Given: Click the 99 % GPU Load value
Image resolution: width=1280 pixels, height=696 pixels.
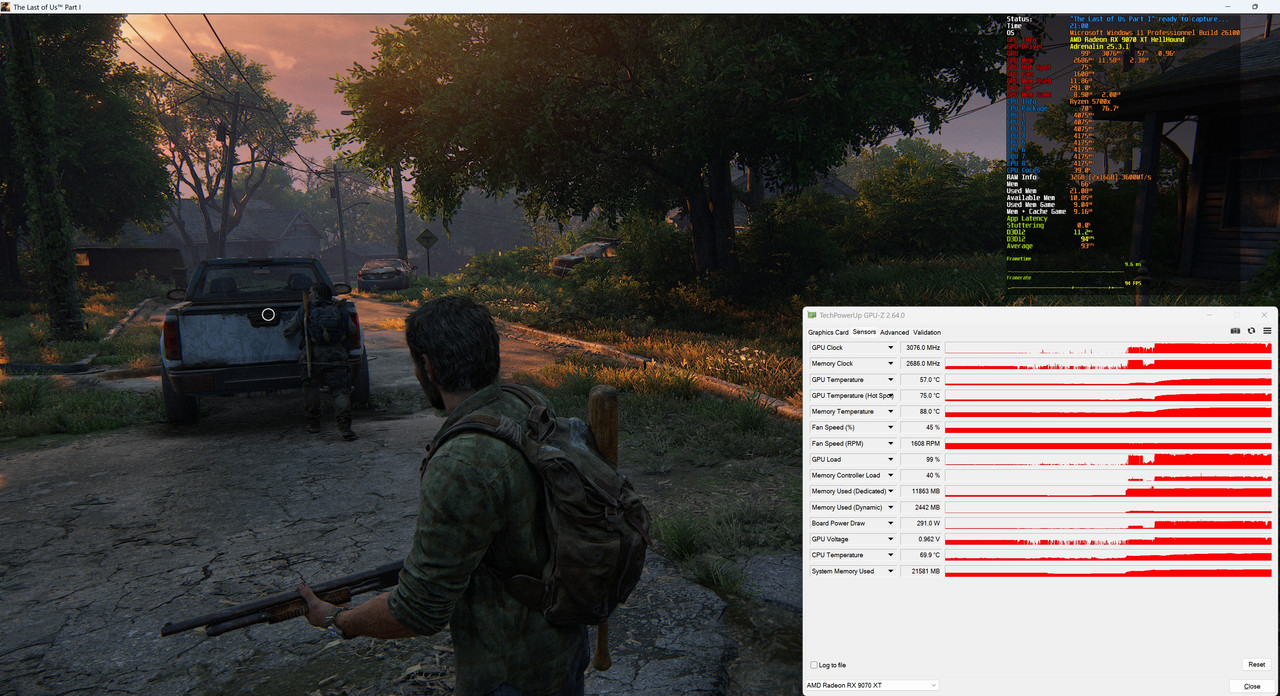Looking at the screenshot, I should coord(921,460).
